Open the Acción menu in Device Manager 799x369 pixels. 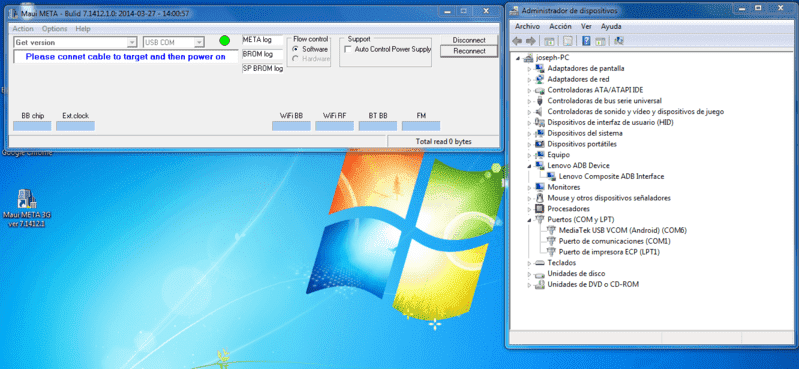tap(561, 26)
